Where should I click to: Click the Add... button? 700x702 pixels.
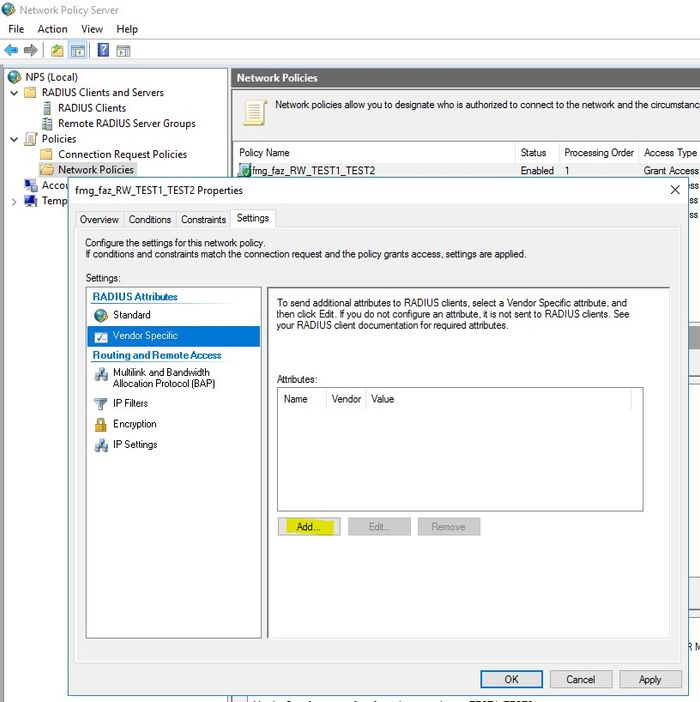point(309,527)
